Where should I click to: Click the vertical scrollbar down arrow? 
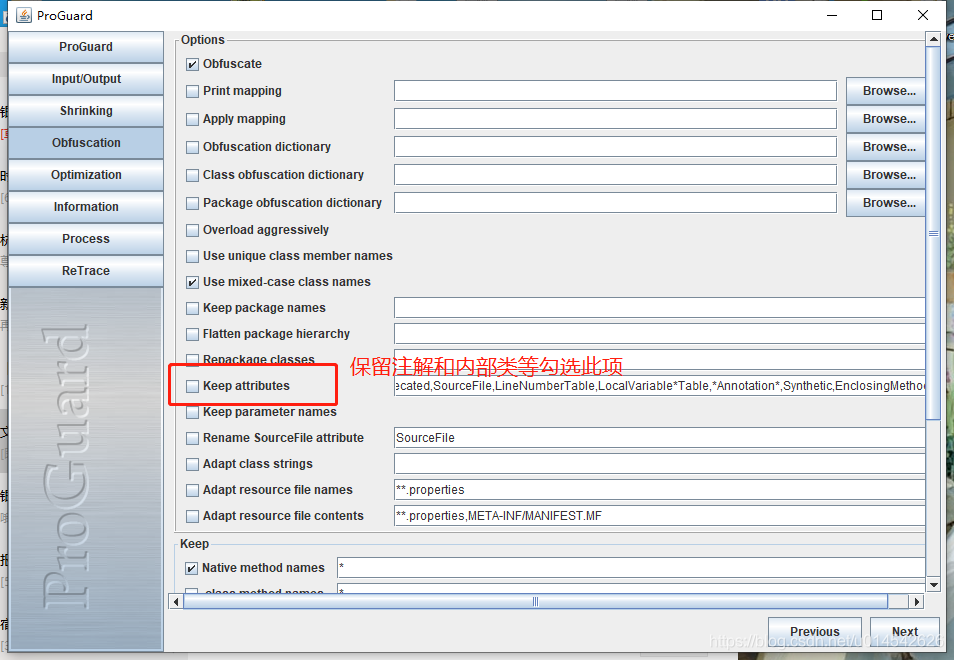(x=933, y=585)
